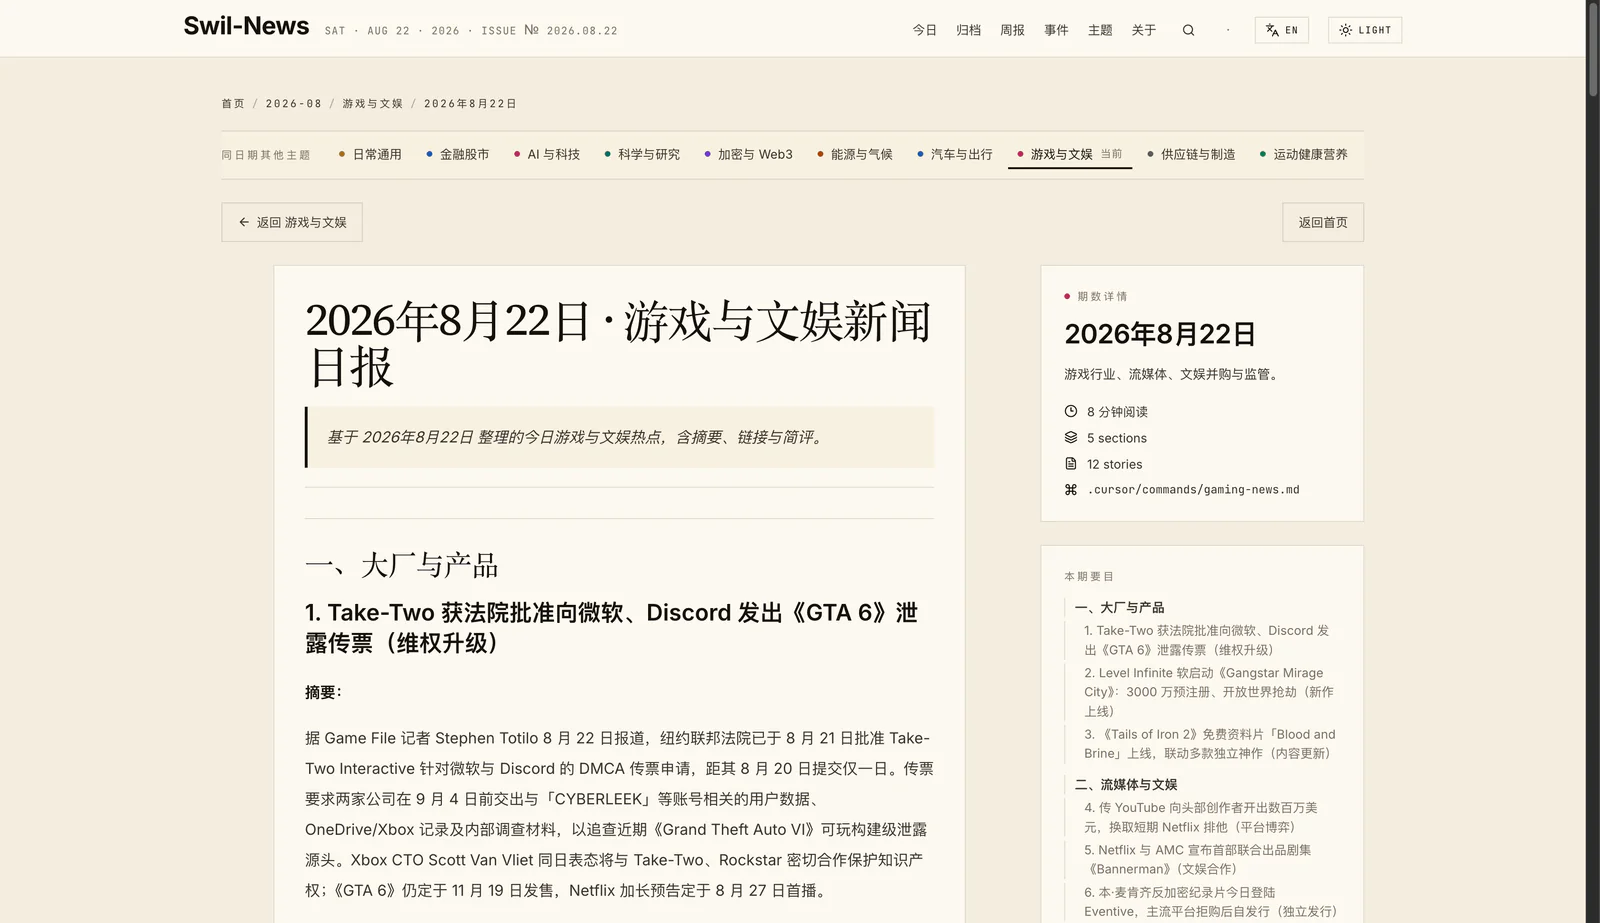The image size is (1600, 923).
Task: Switch to the 运动健康营养 topic tab
Action: (x=1303, y=154)
